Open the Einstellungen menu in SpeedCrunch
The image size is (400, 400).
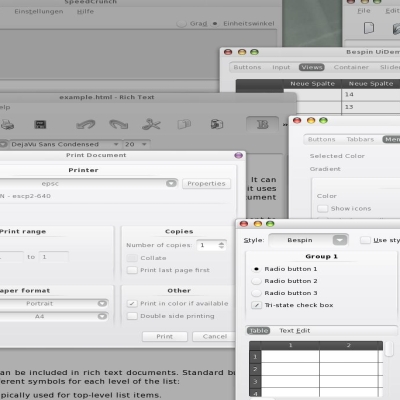(39, 11)
